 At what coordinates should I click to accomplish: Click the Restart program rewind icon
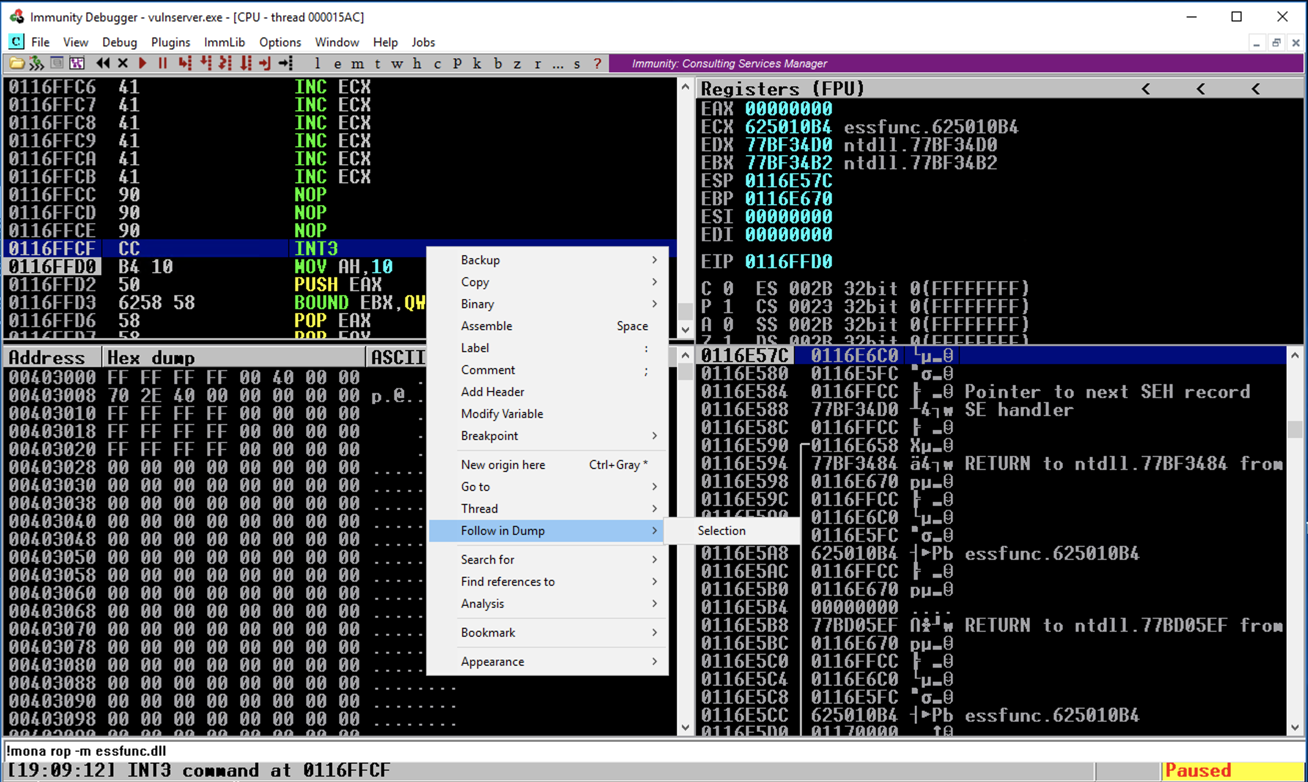click(x=102, y=64)
